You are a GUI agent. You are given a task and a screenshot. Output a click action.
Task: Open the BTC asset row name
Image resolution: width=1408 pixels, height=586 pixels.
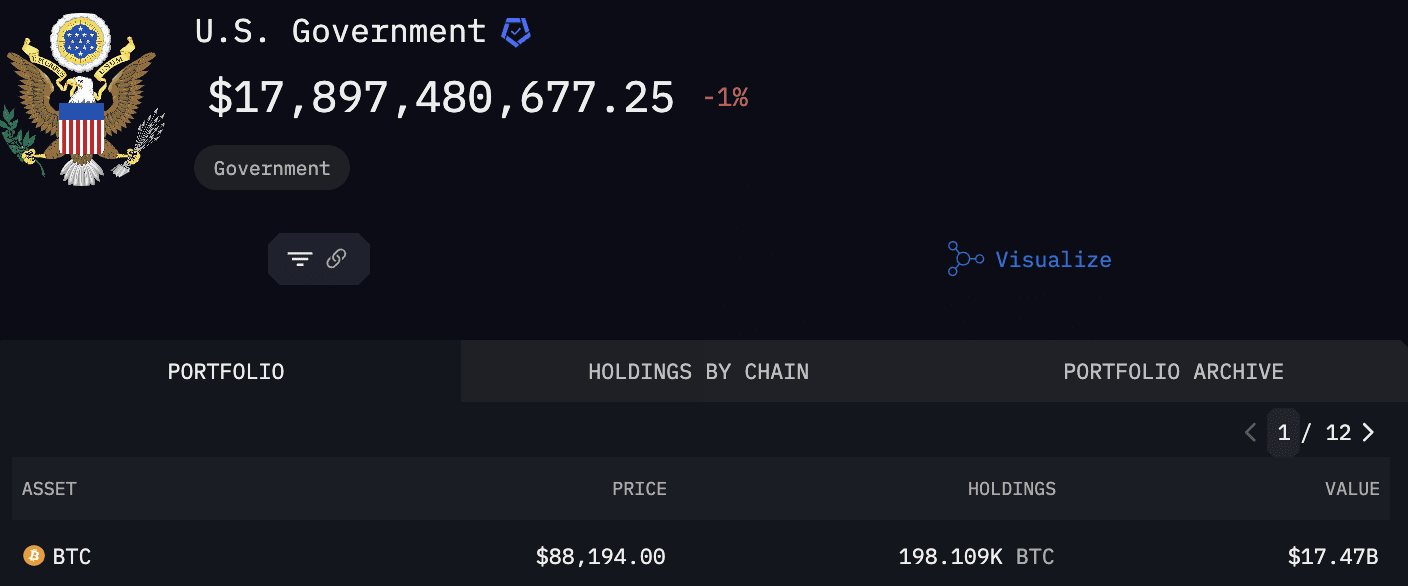(72, 556)
